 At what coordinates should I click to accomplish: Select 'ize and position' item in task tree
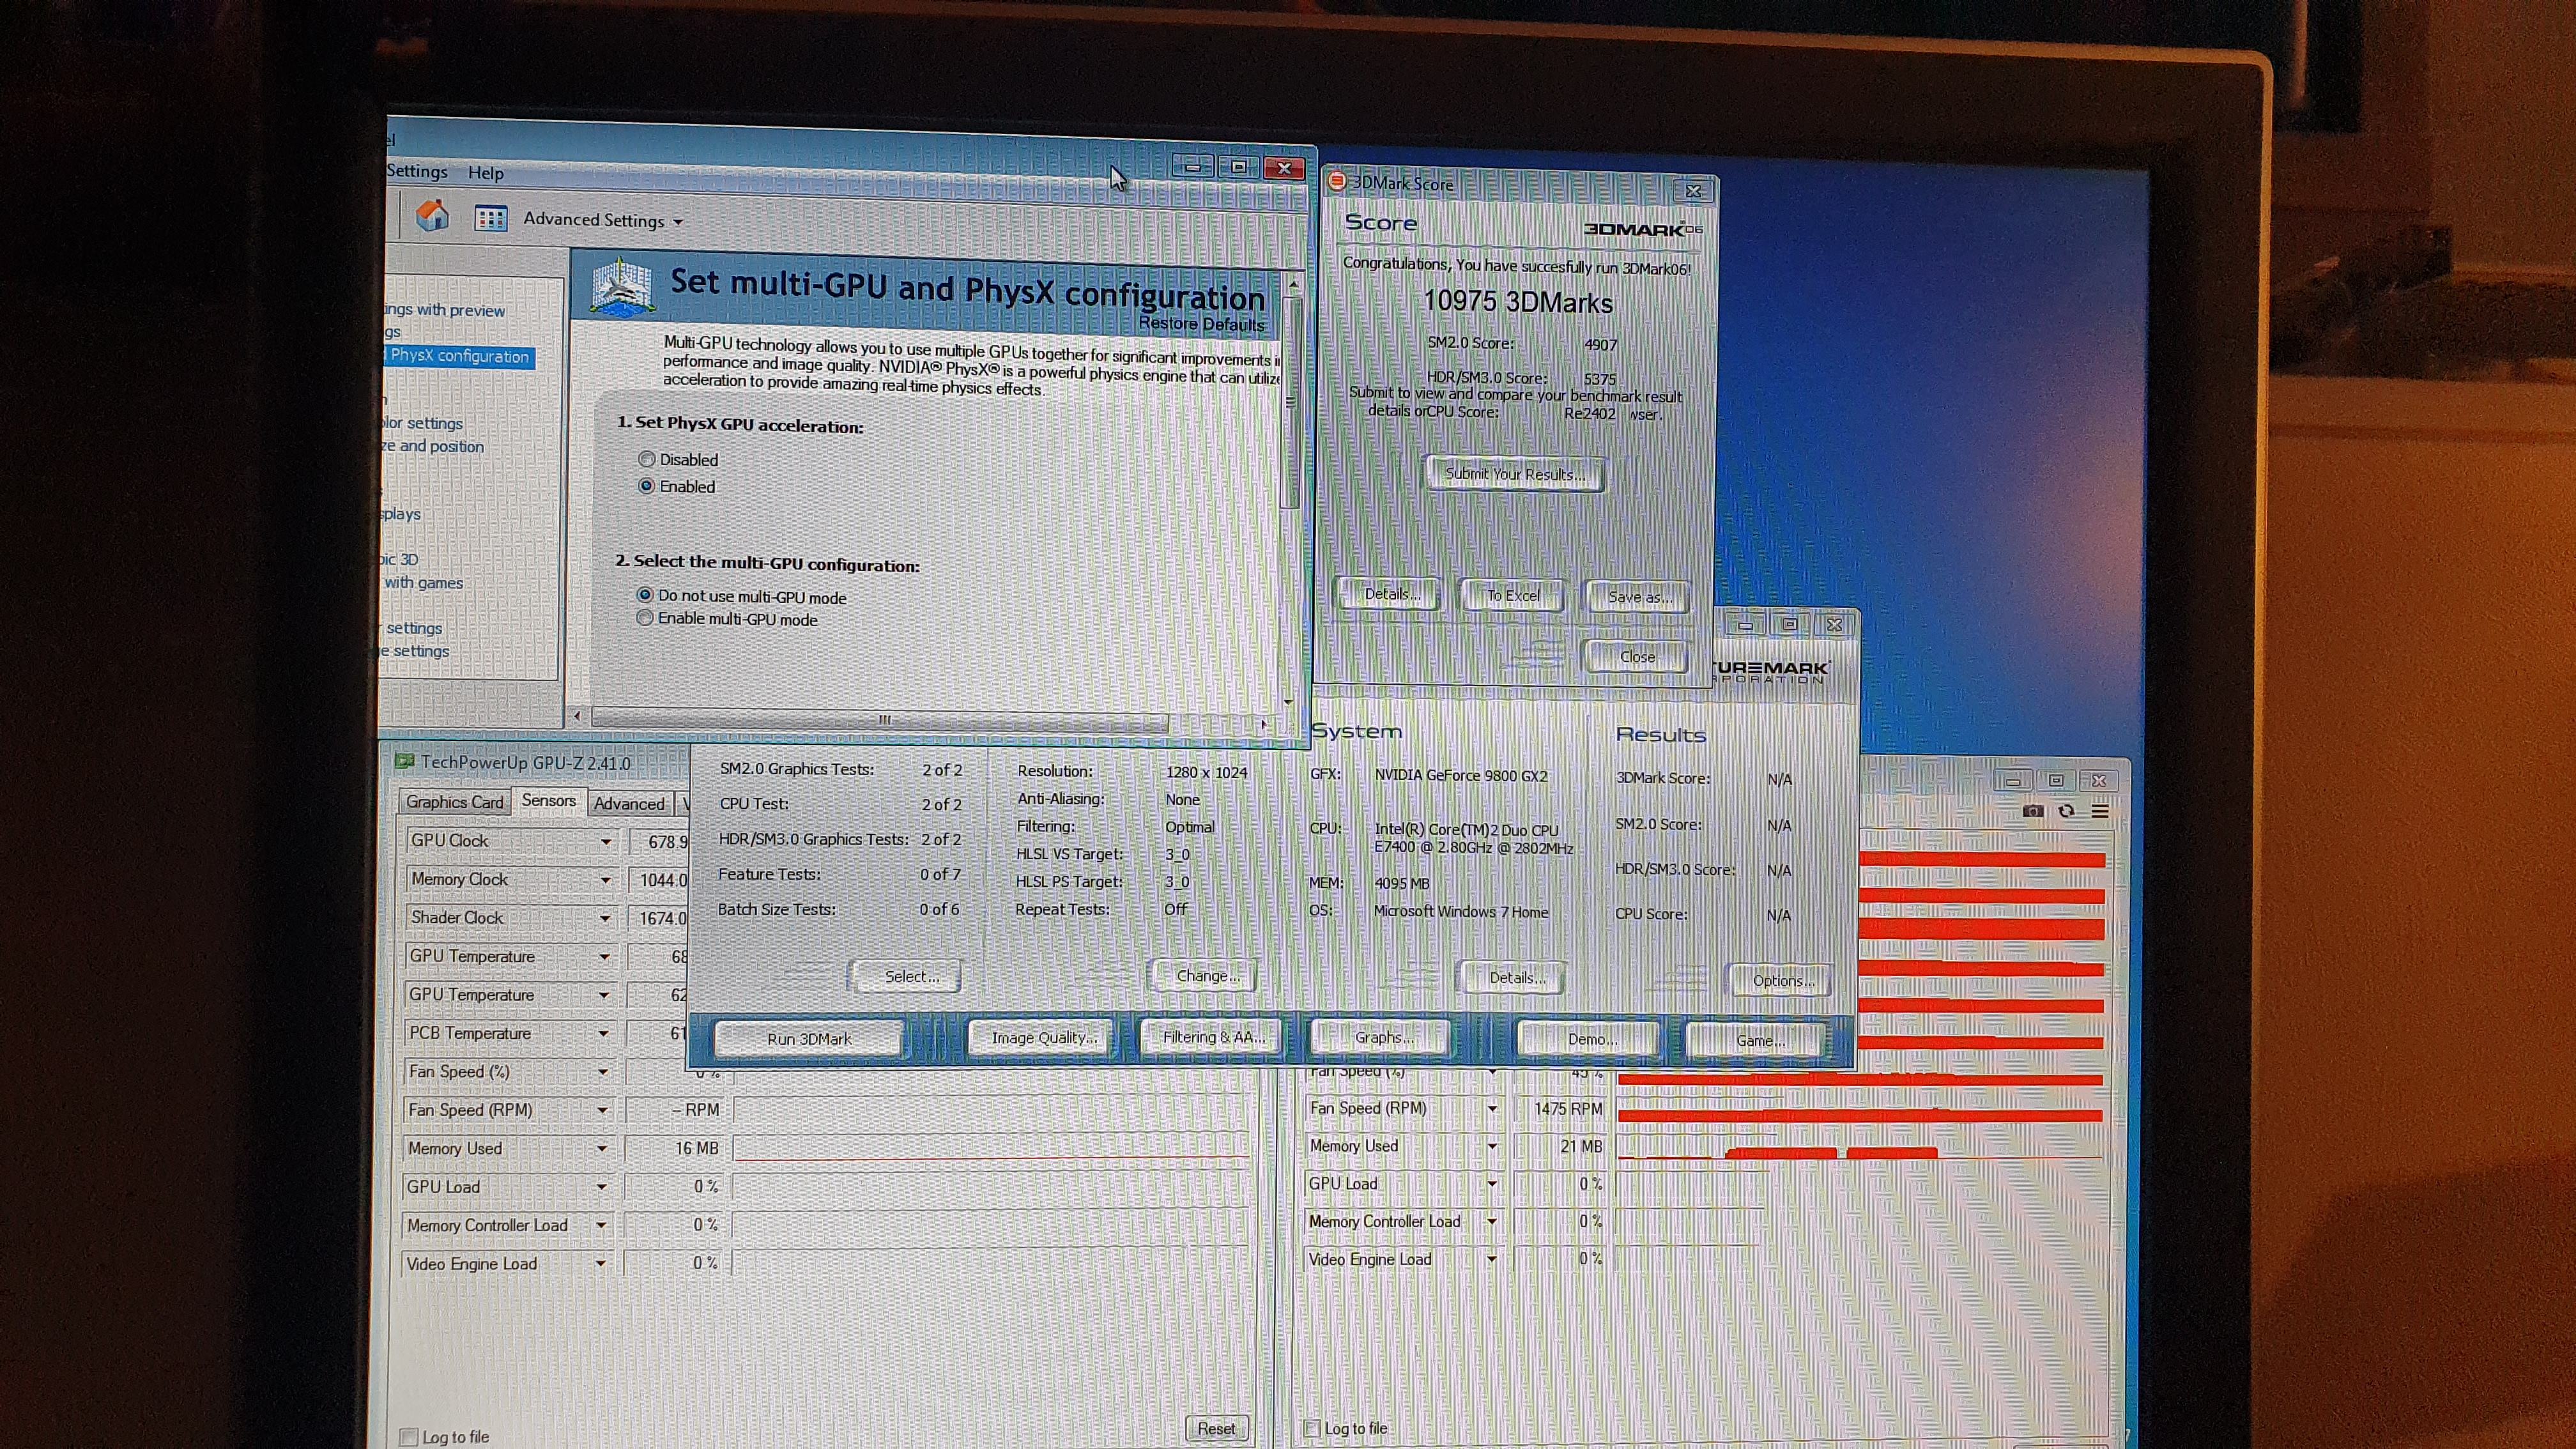[432, 446]
